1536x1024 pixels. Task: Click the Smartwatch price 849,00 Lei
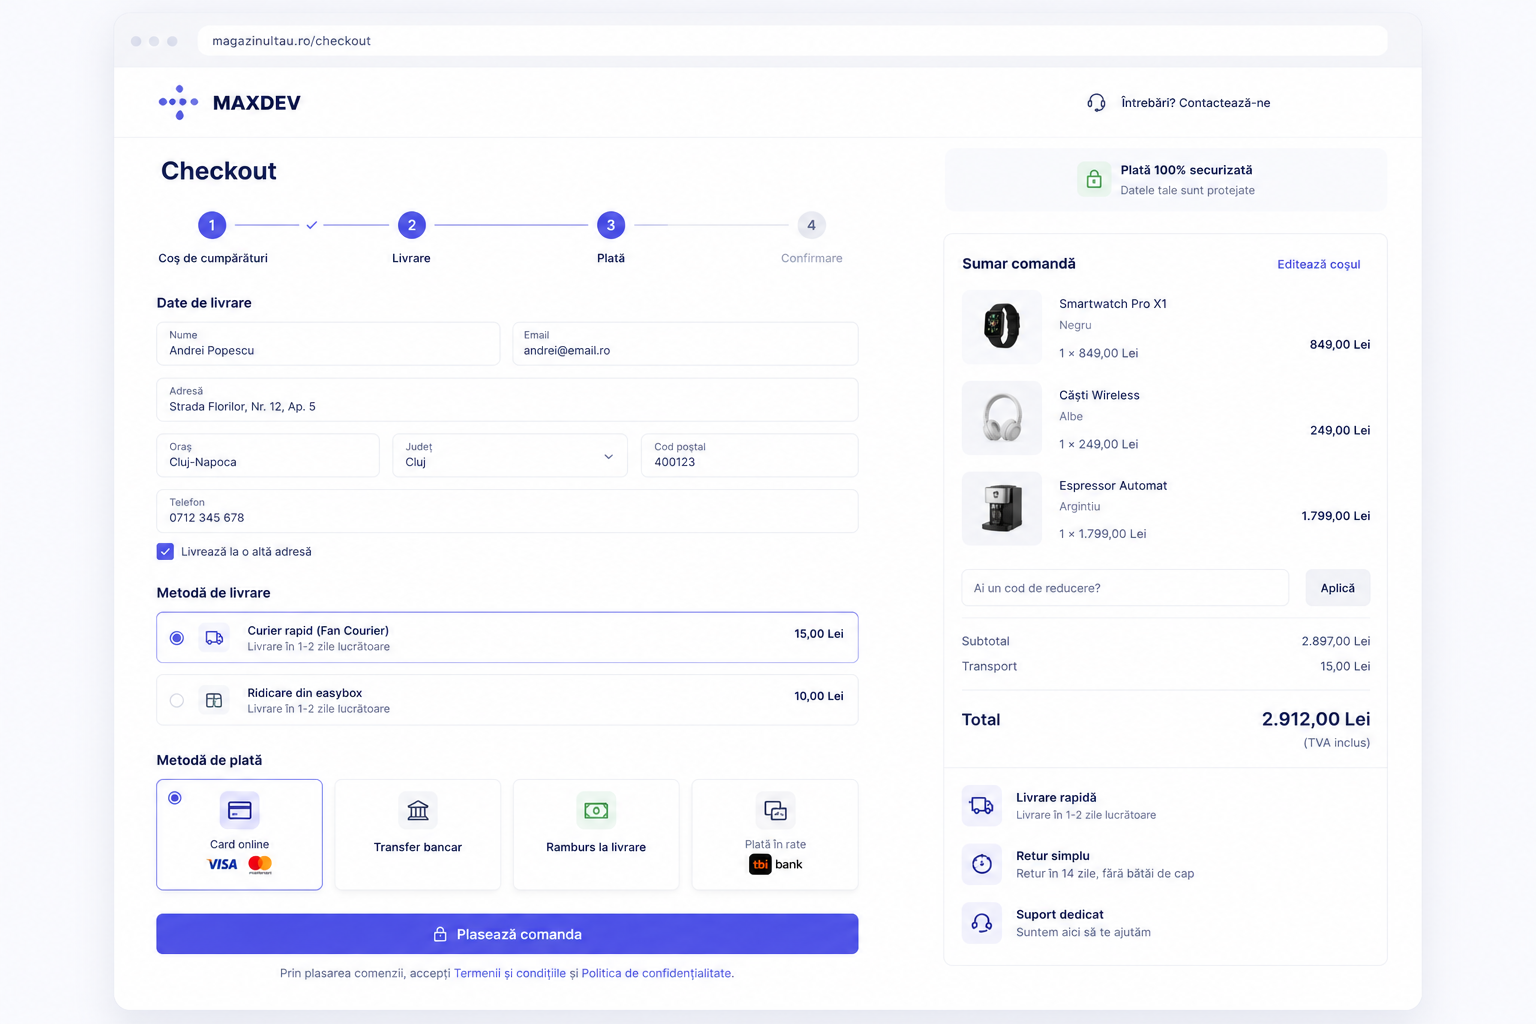1340,344
